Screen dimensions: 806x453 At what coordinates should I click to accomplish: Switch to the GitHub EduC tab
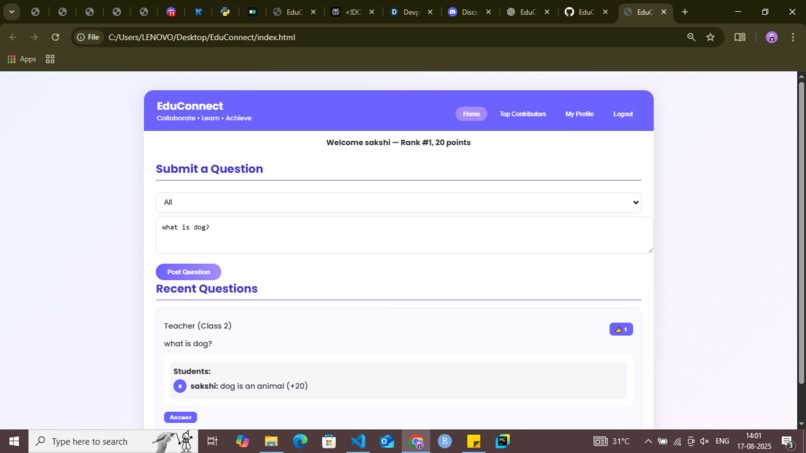point(580,12)
